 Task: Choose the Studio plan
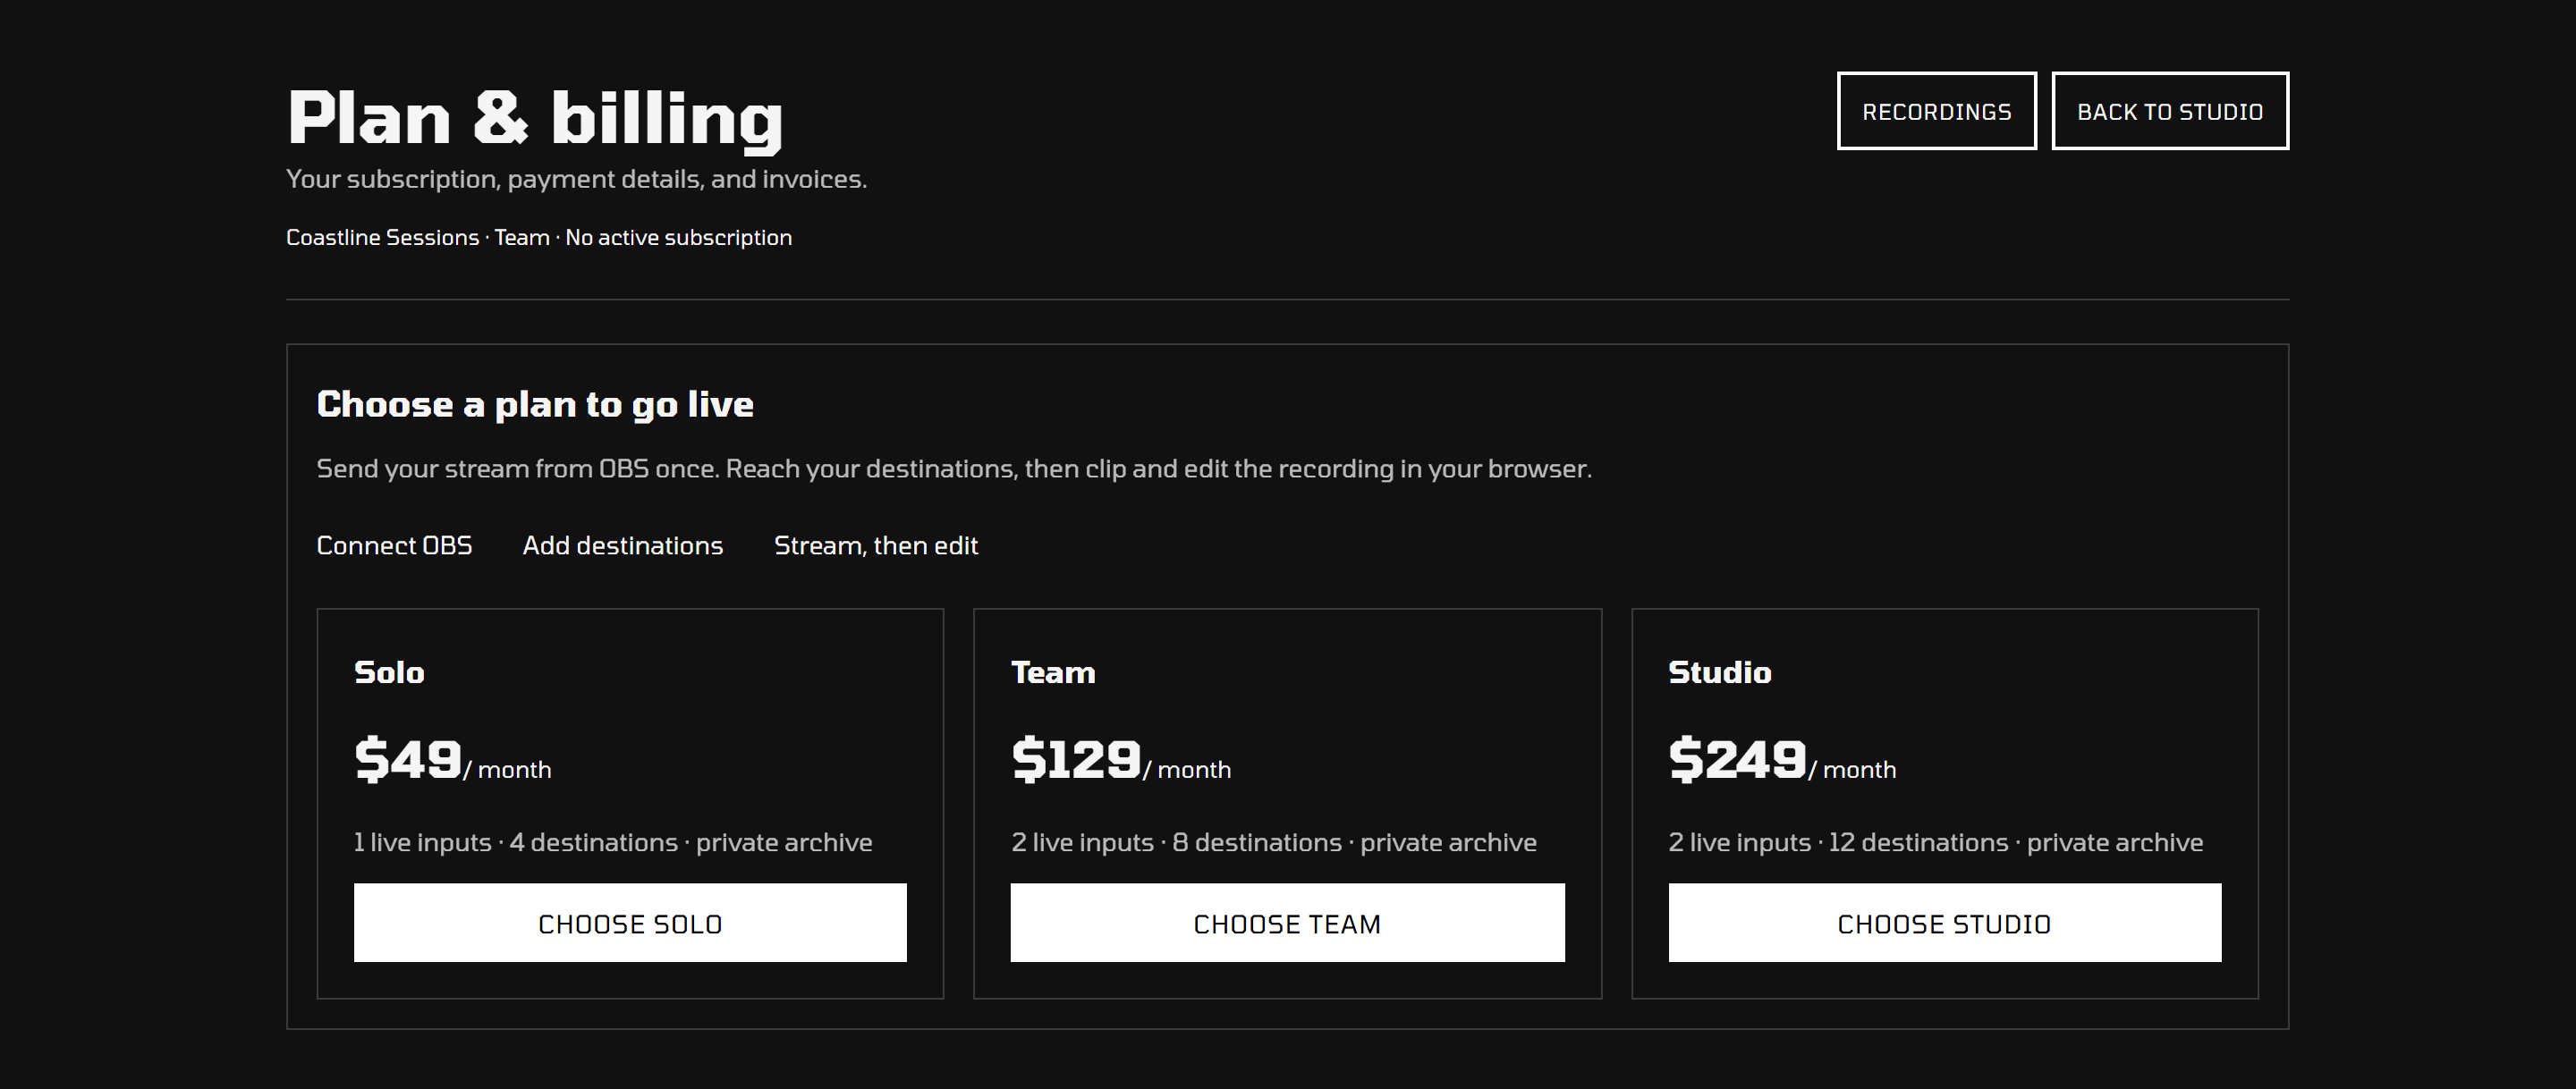(x=1944, y=923)
